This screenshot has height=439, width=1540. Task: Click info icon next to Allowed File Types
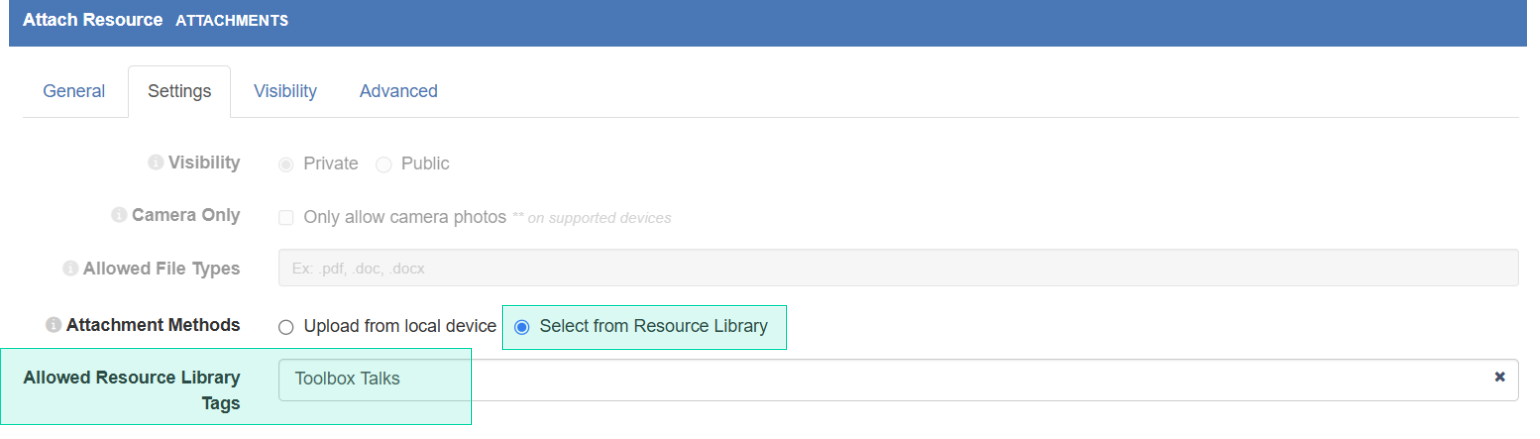click(x=70, y=269)
